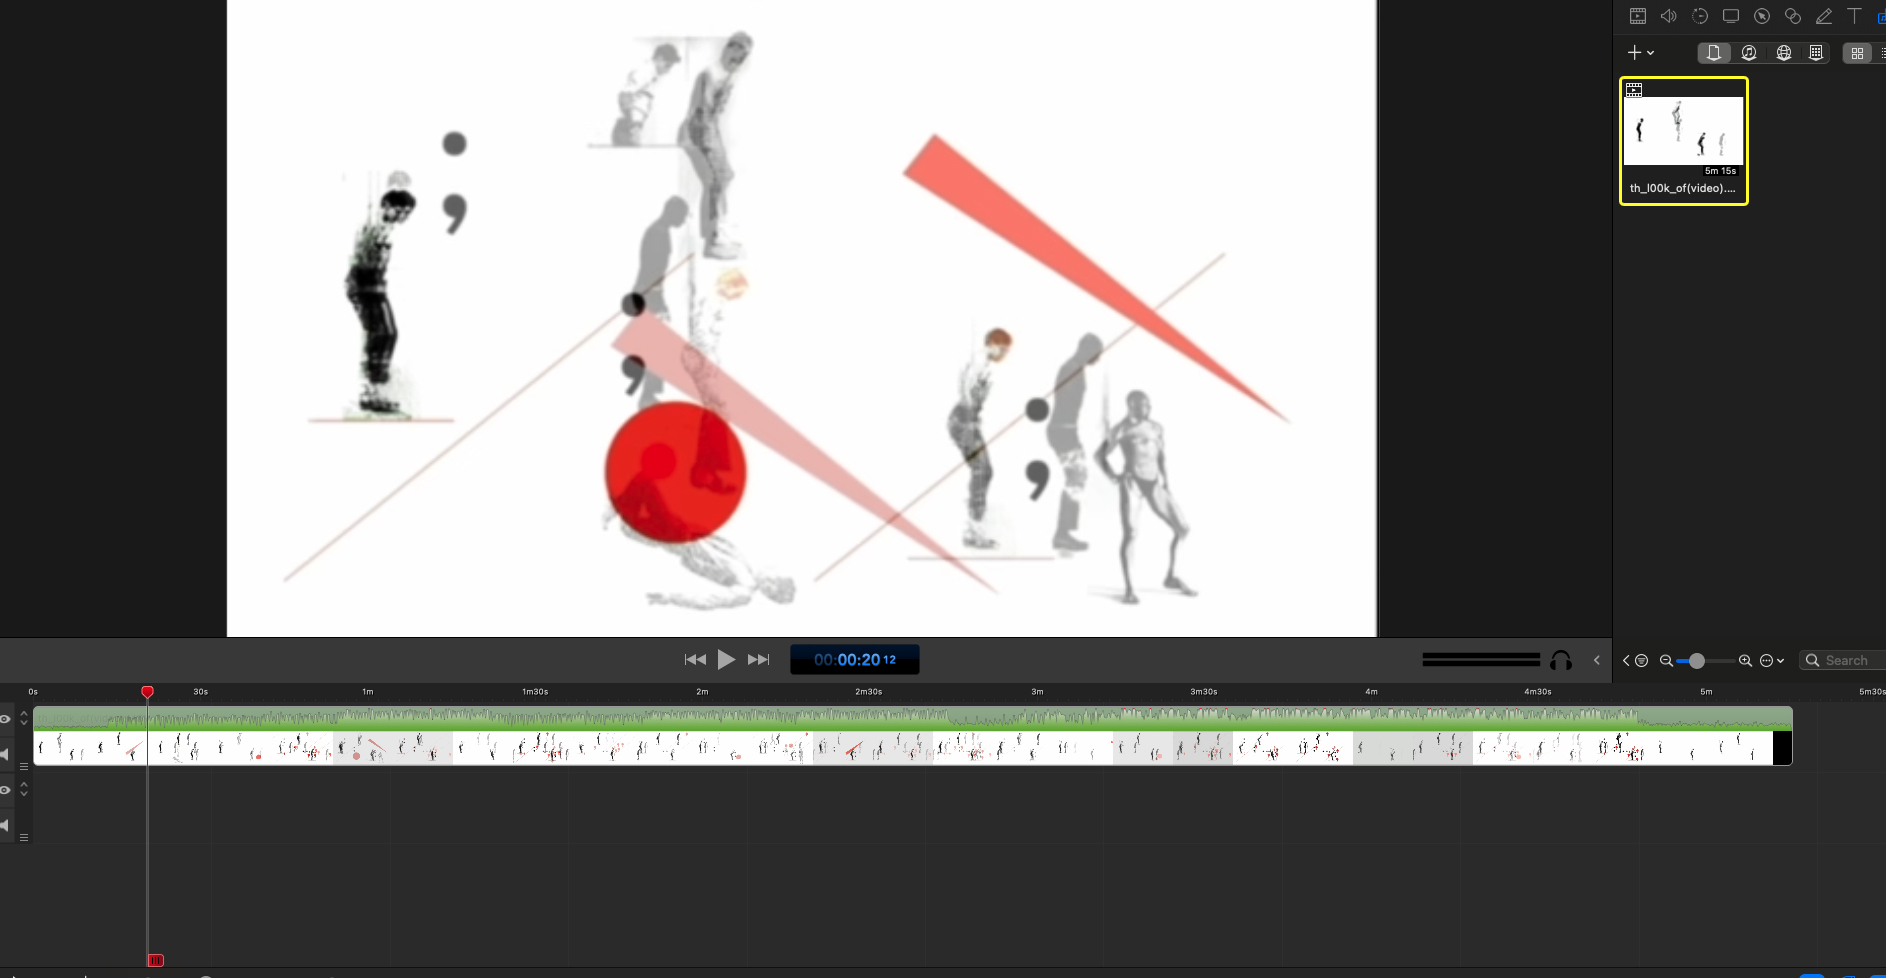Click the red playhead handle at timeline bottom
This screenshot has width=1886, height=978.
tap(155, 960)
